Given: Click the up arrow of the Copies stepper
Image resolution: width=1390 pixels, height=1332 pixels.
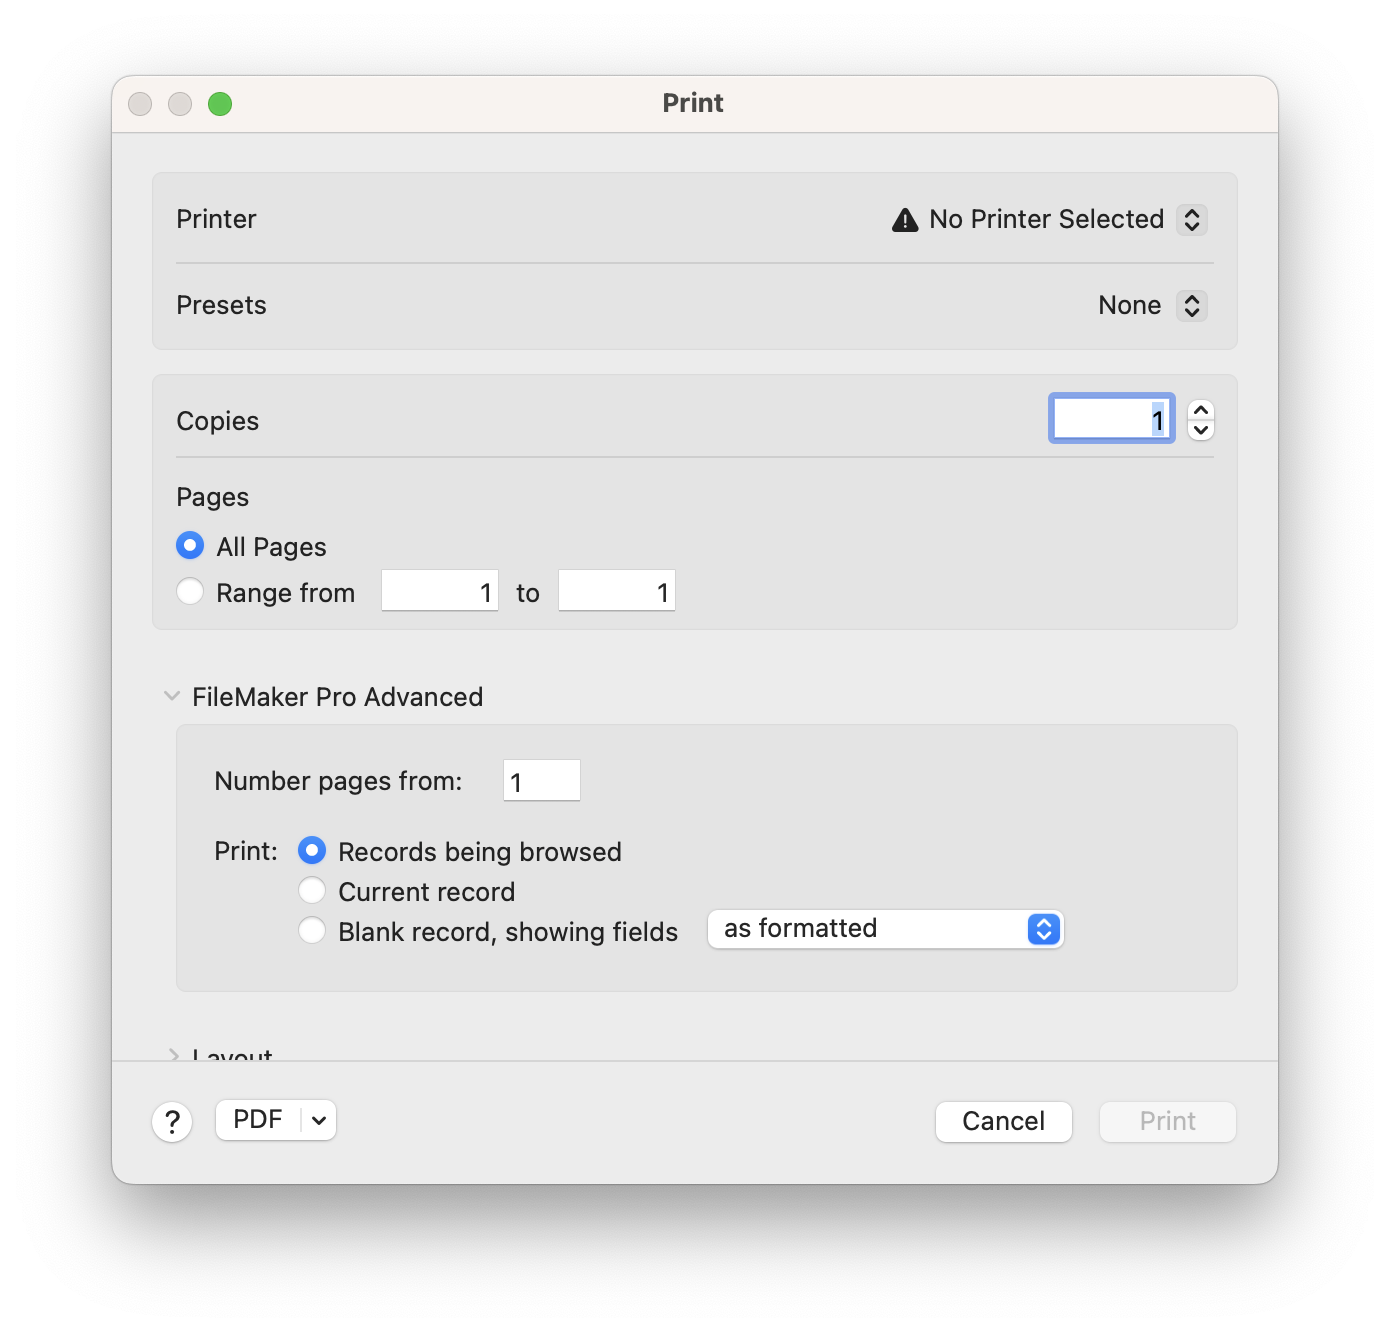Looking at the screenshot, I should pyautogui.click(x=1200, y=410).
